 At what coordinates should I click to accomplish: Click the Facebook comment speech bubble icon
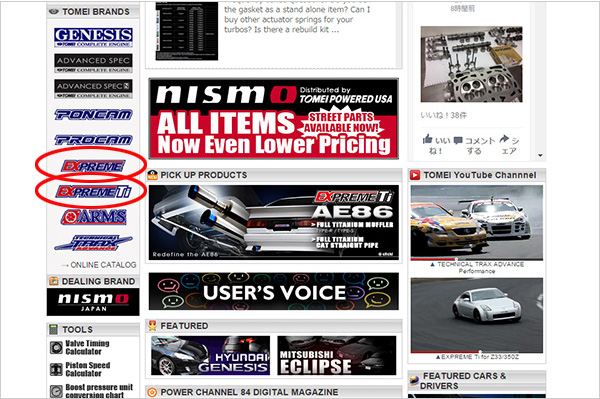458,140
